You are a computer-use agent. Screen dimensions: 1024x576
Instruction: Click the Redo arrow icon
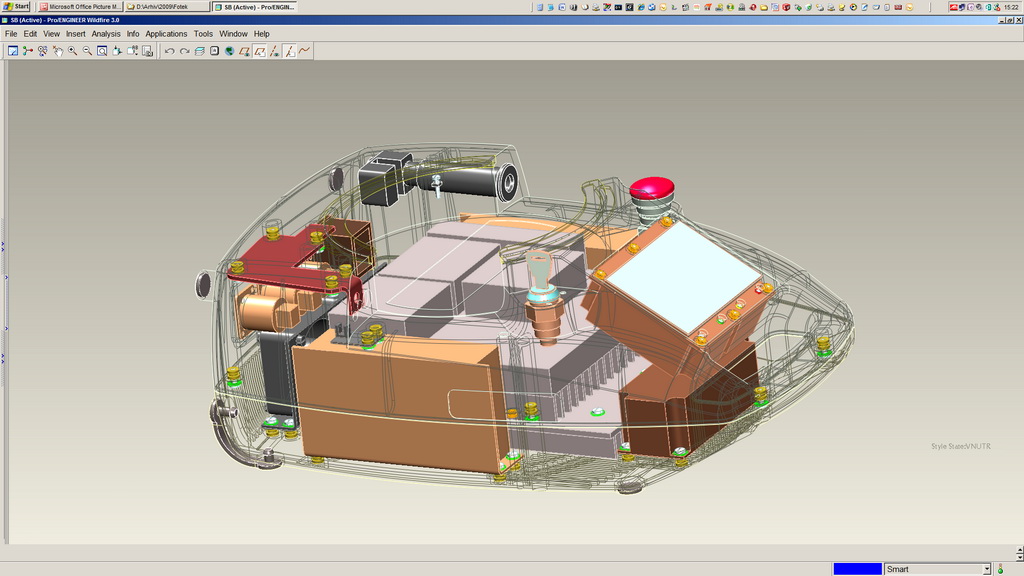pos(184,51)
